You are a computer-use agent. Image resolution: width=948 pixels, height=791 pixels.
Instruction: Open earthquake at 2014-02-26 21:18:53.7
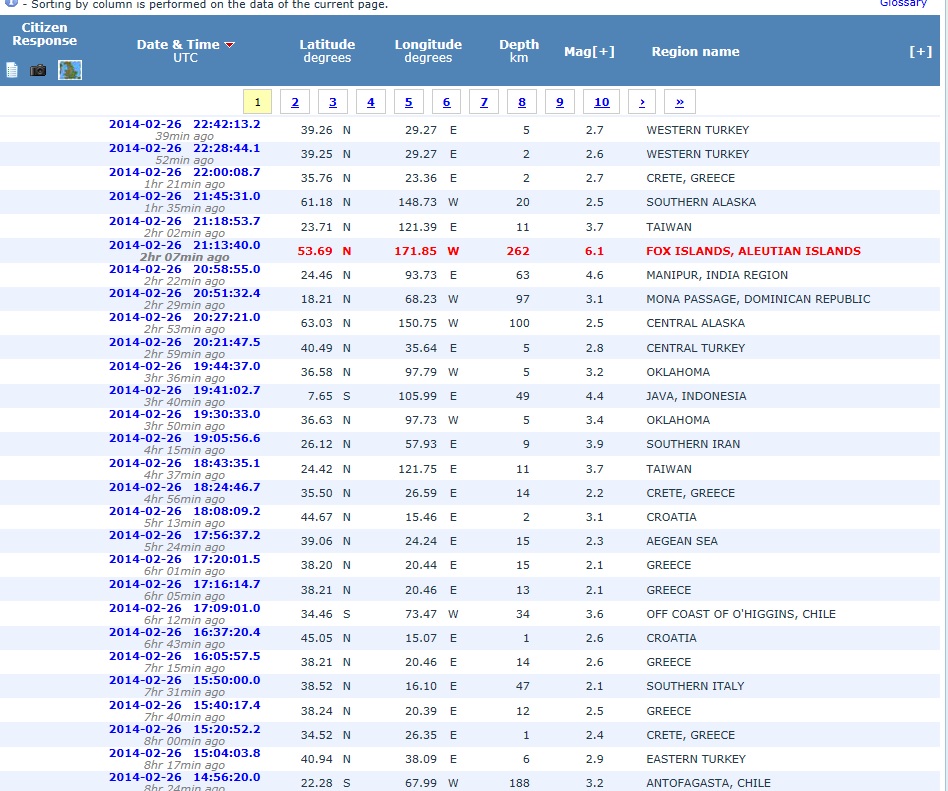pos(184,221)
